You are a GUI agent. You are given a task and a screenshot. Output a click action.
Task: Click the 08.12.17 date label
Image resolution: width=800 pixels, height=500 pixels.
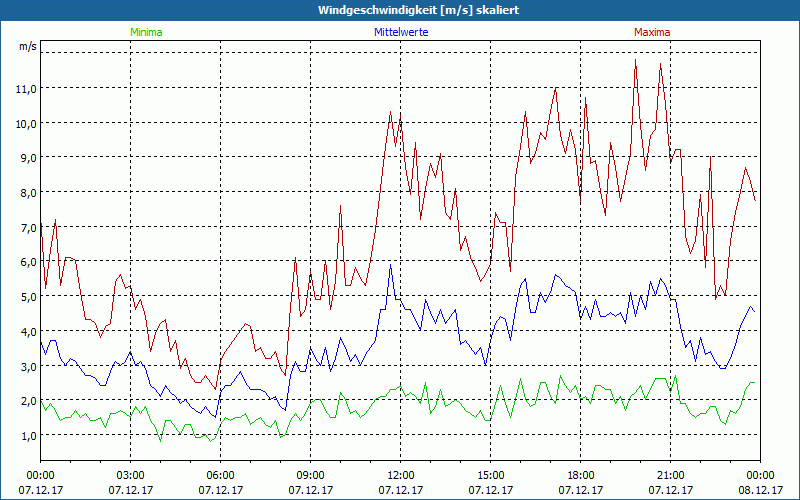[x=760, y=490]
